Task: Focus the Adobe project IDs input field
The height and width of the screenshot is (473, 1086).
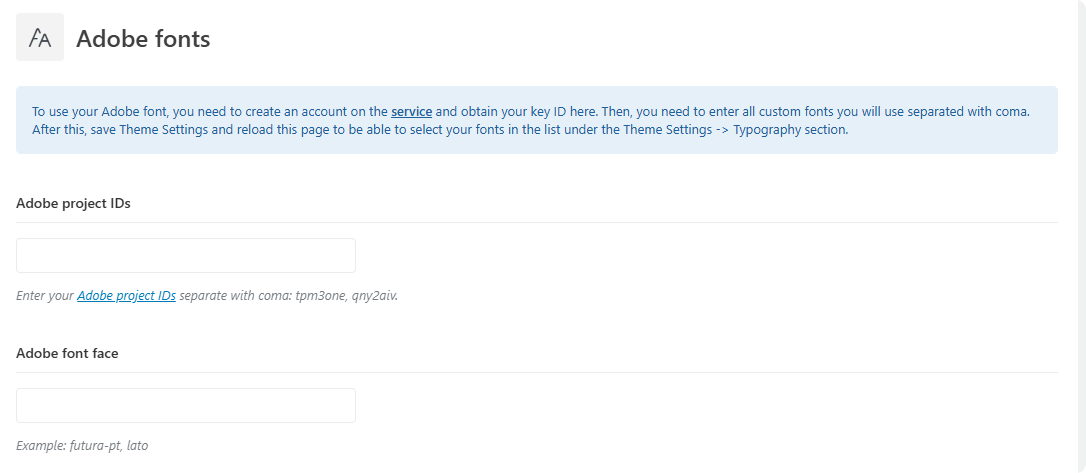Action: click(x=186, y=256)
